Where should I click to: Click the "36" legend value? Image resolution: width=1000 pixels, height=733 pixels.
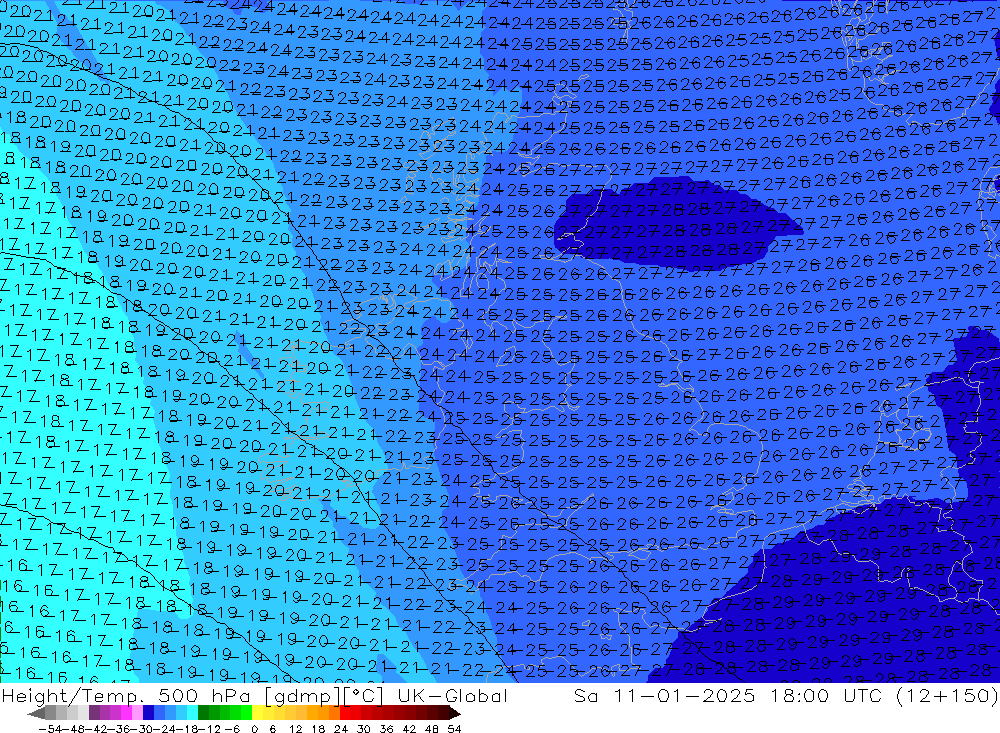pyautogui.click(x=386, y=729)
